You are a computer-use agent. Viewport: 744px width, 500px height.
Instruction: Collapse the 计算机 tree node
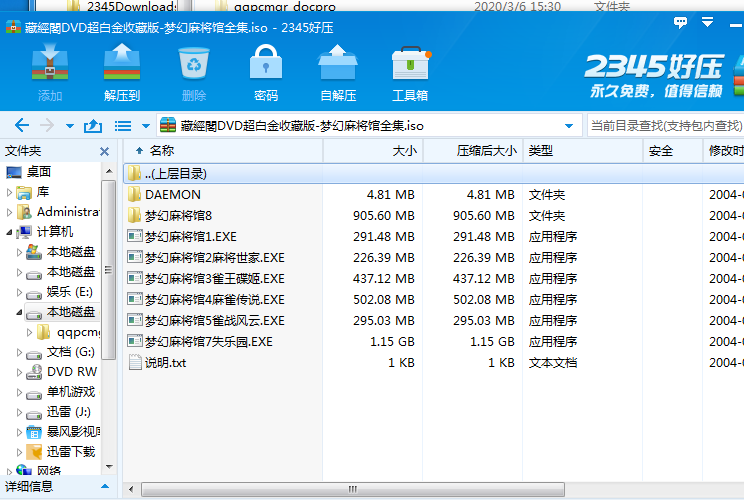[x=9, y=232]
